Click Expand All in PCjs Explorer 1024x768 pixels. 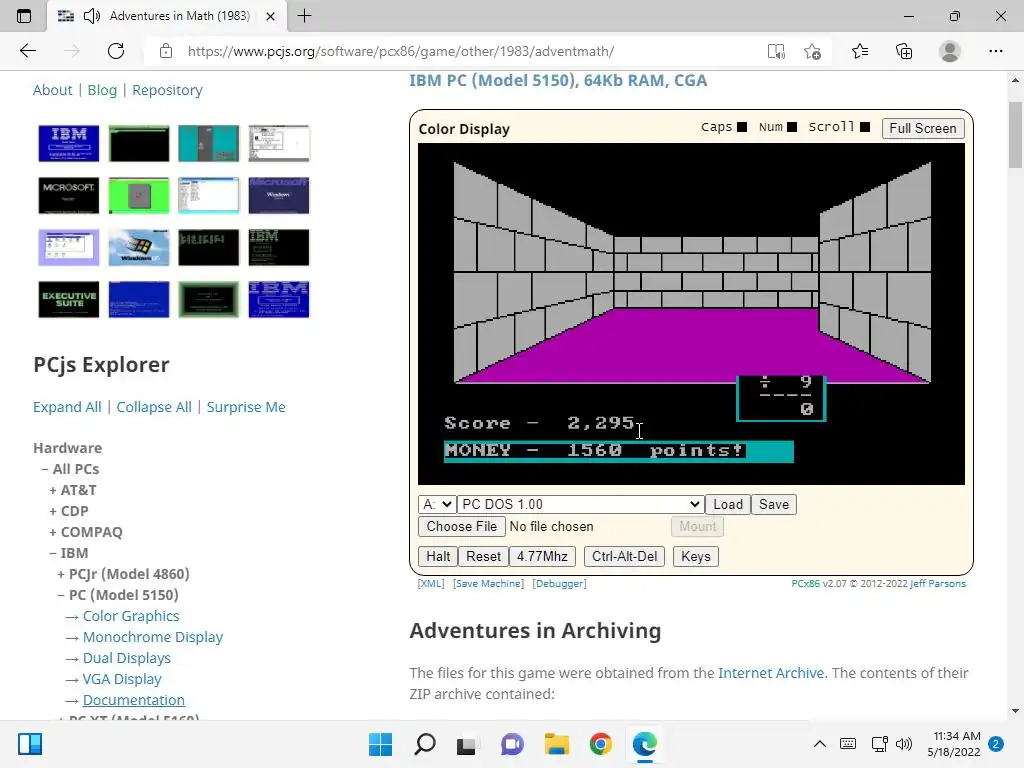(67, 407)
